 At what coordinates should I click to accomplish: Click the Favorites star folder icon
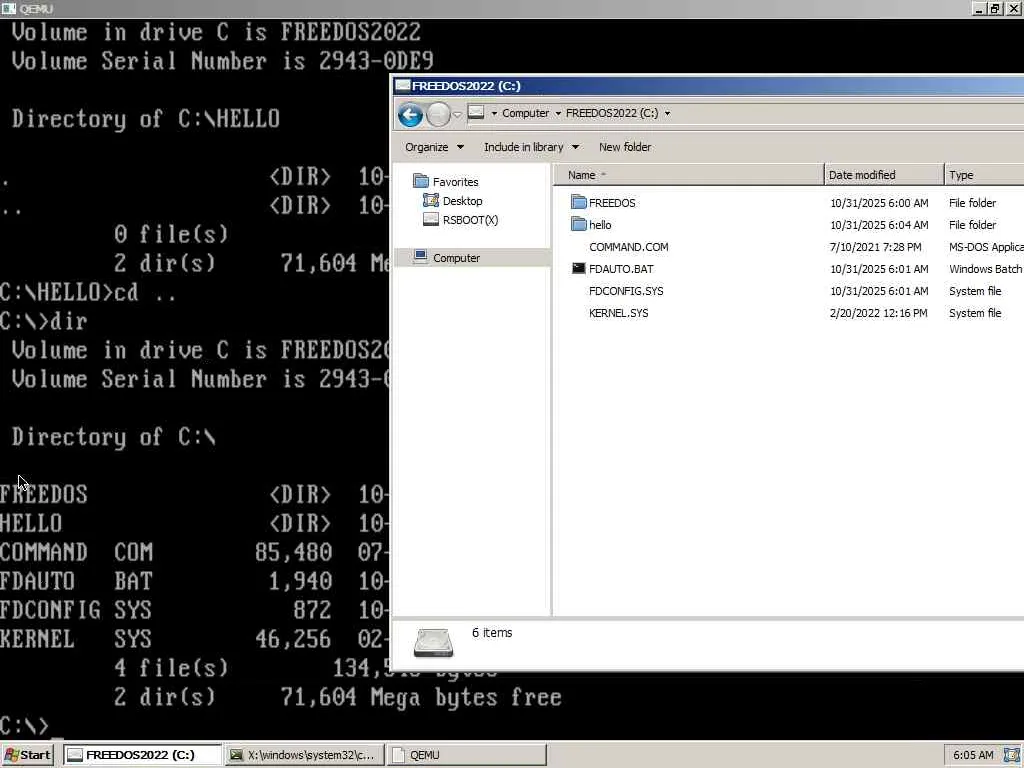(421, 181)
